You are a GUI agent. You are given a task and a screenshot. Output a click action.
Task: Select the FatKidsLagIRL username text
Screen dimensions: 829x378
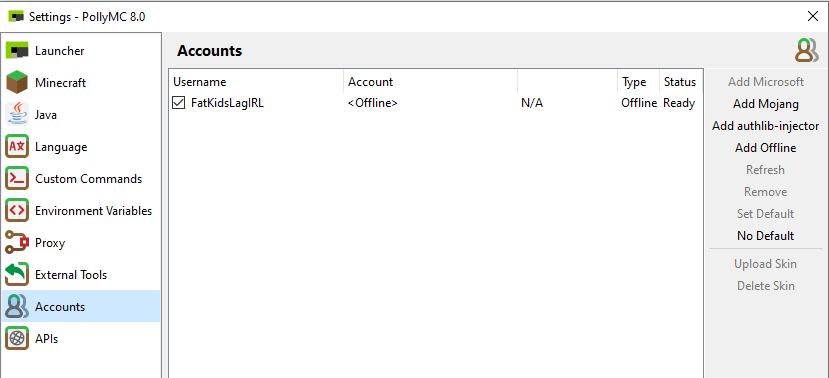(227, 103)
